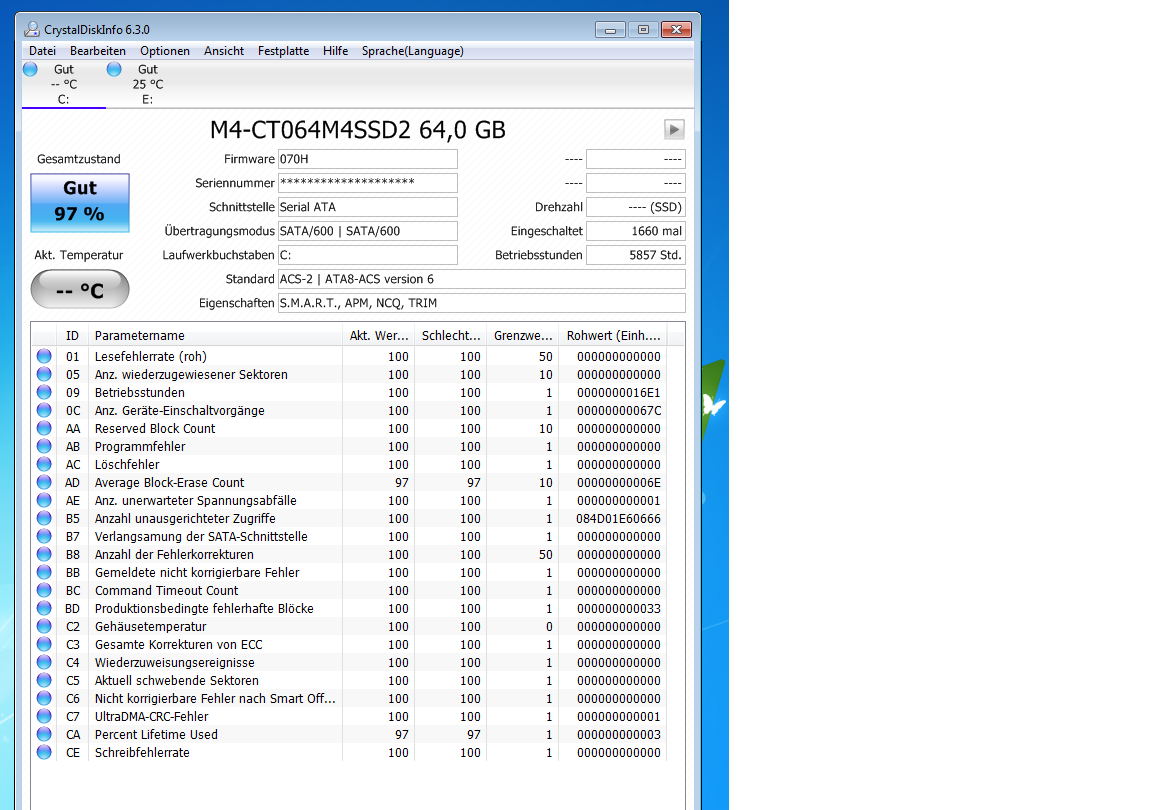Viewport: 1152px width, 810px height.
Task: Click status icon of row BB
Action: (44, 573)
